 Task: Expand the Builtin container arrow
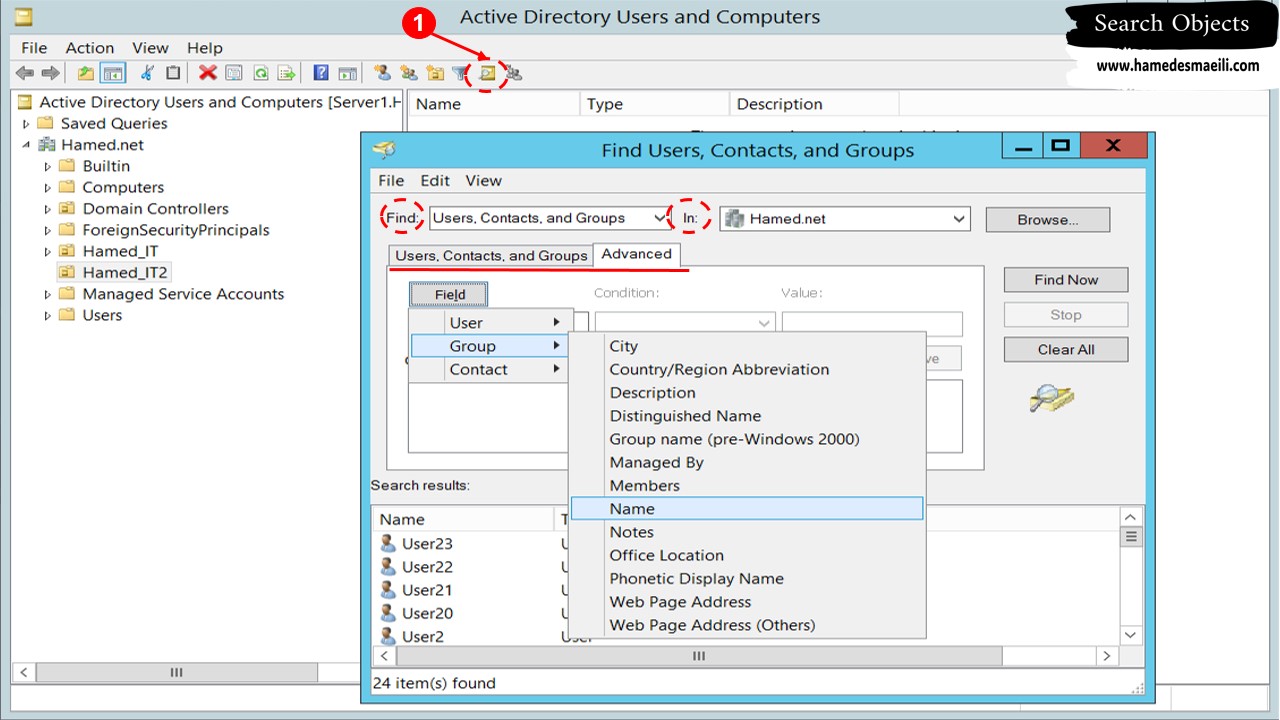click(x=48, y=166)
